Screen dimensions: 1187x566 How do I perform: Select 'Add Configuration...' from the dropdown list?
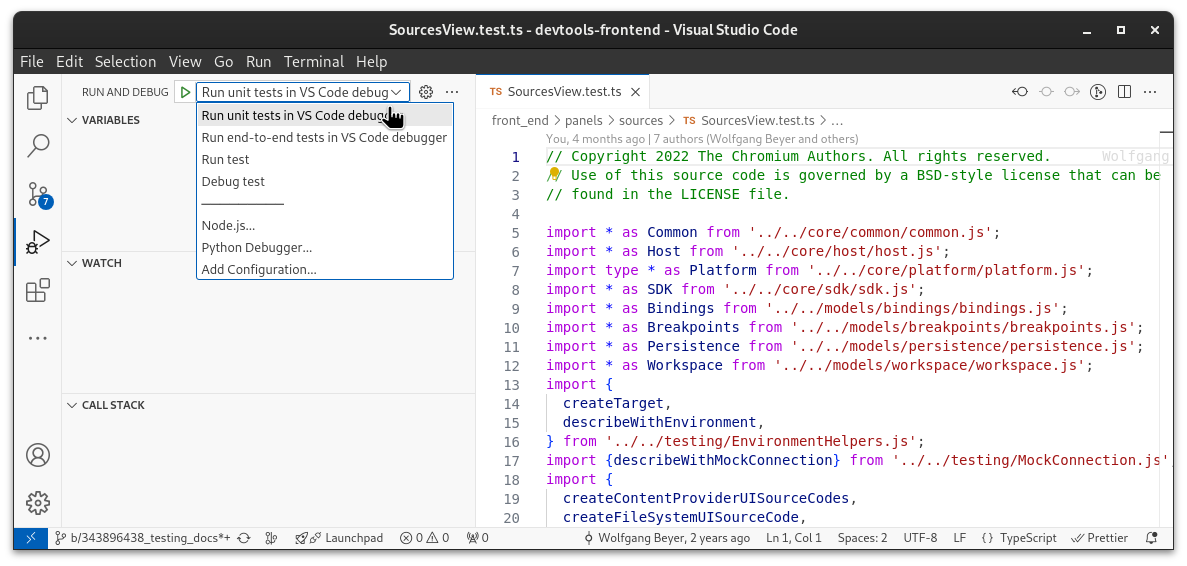259,269
